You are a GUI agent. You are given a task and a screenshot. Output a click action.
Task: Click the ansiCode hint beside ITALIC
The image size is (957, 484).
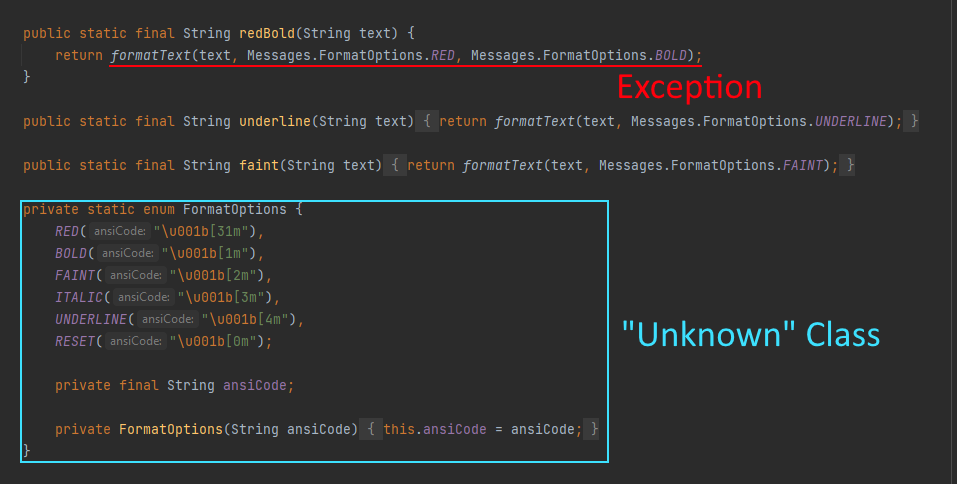(x=143, y=297)
